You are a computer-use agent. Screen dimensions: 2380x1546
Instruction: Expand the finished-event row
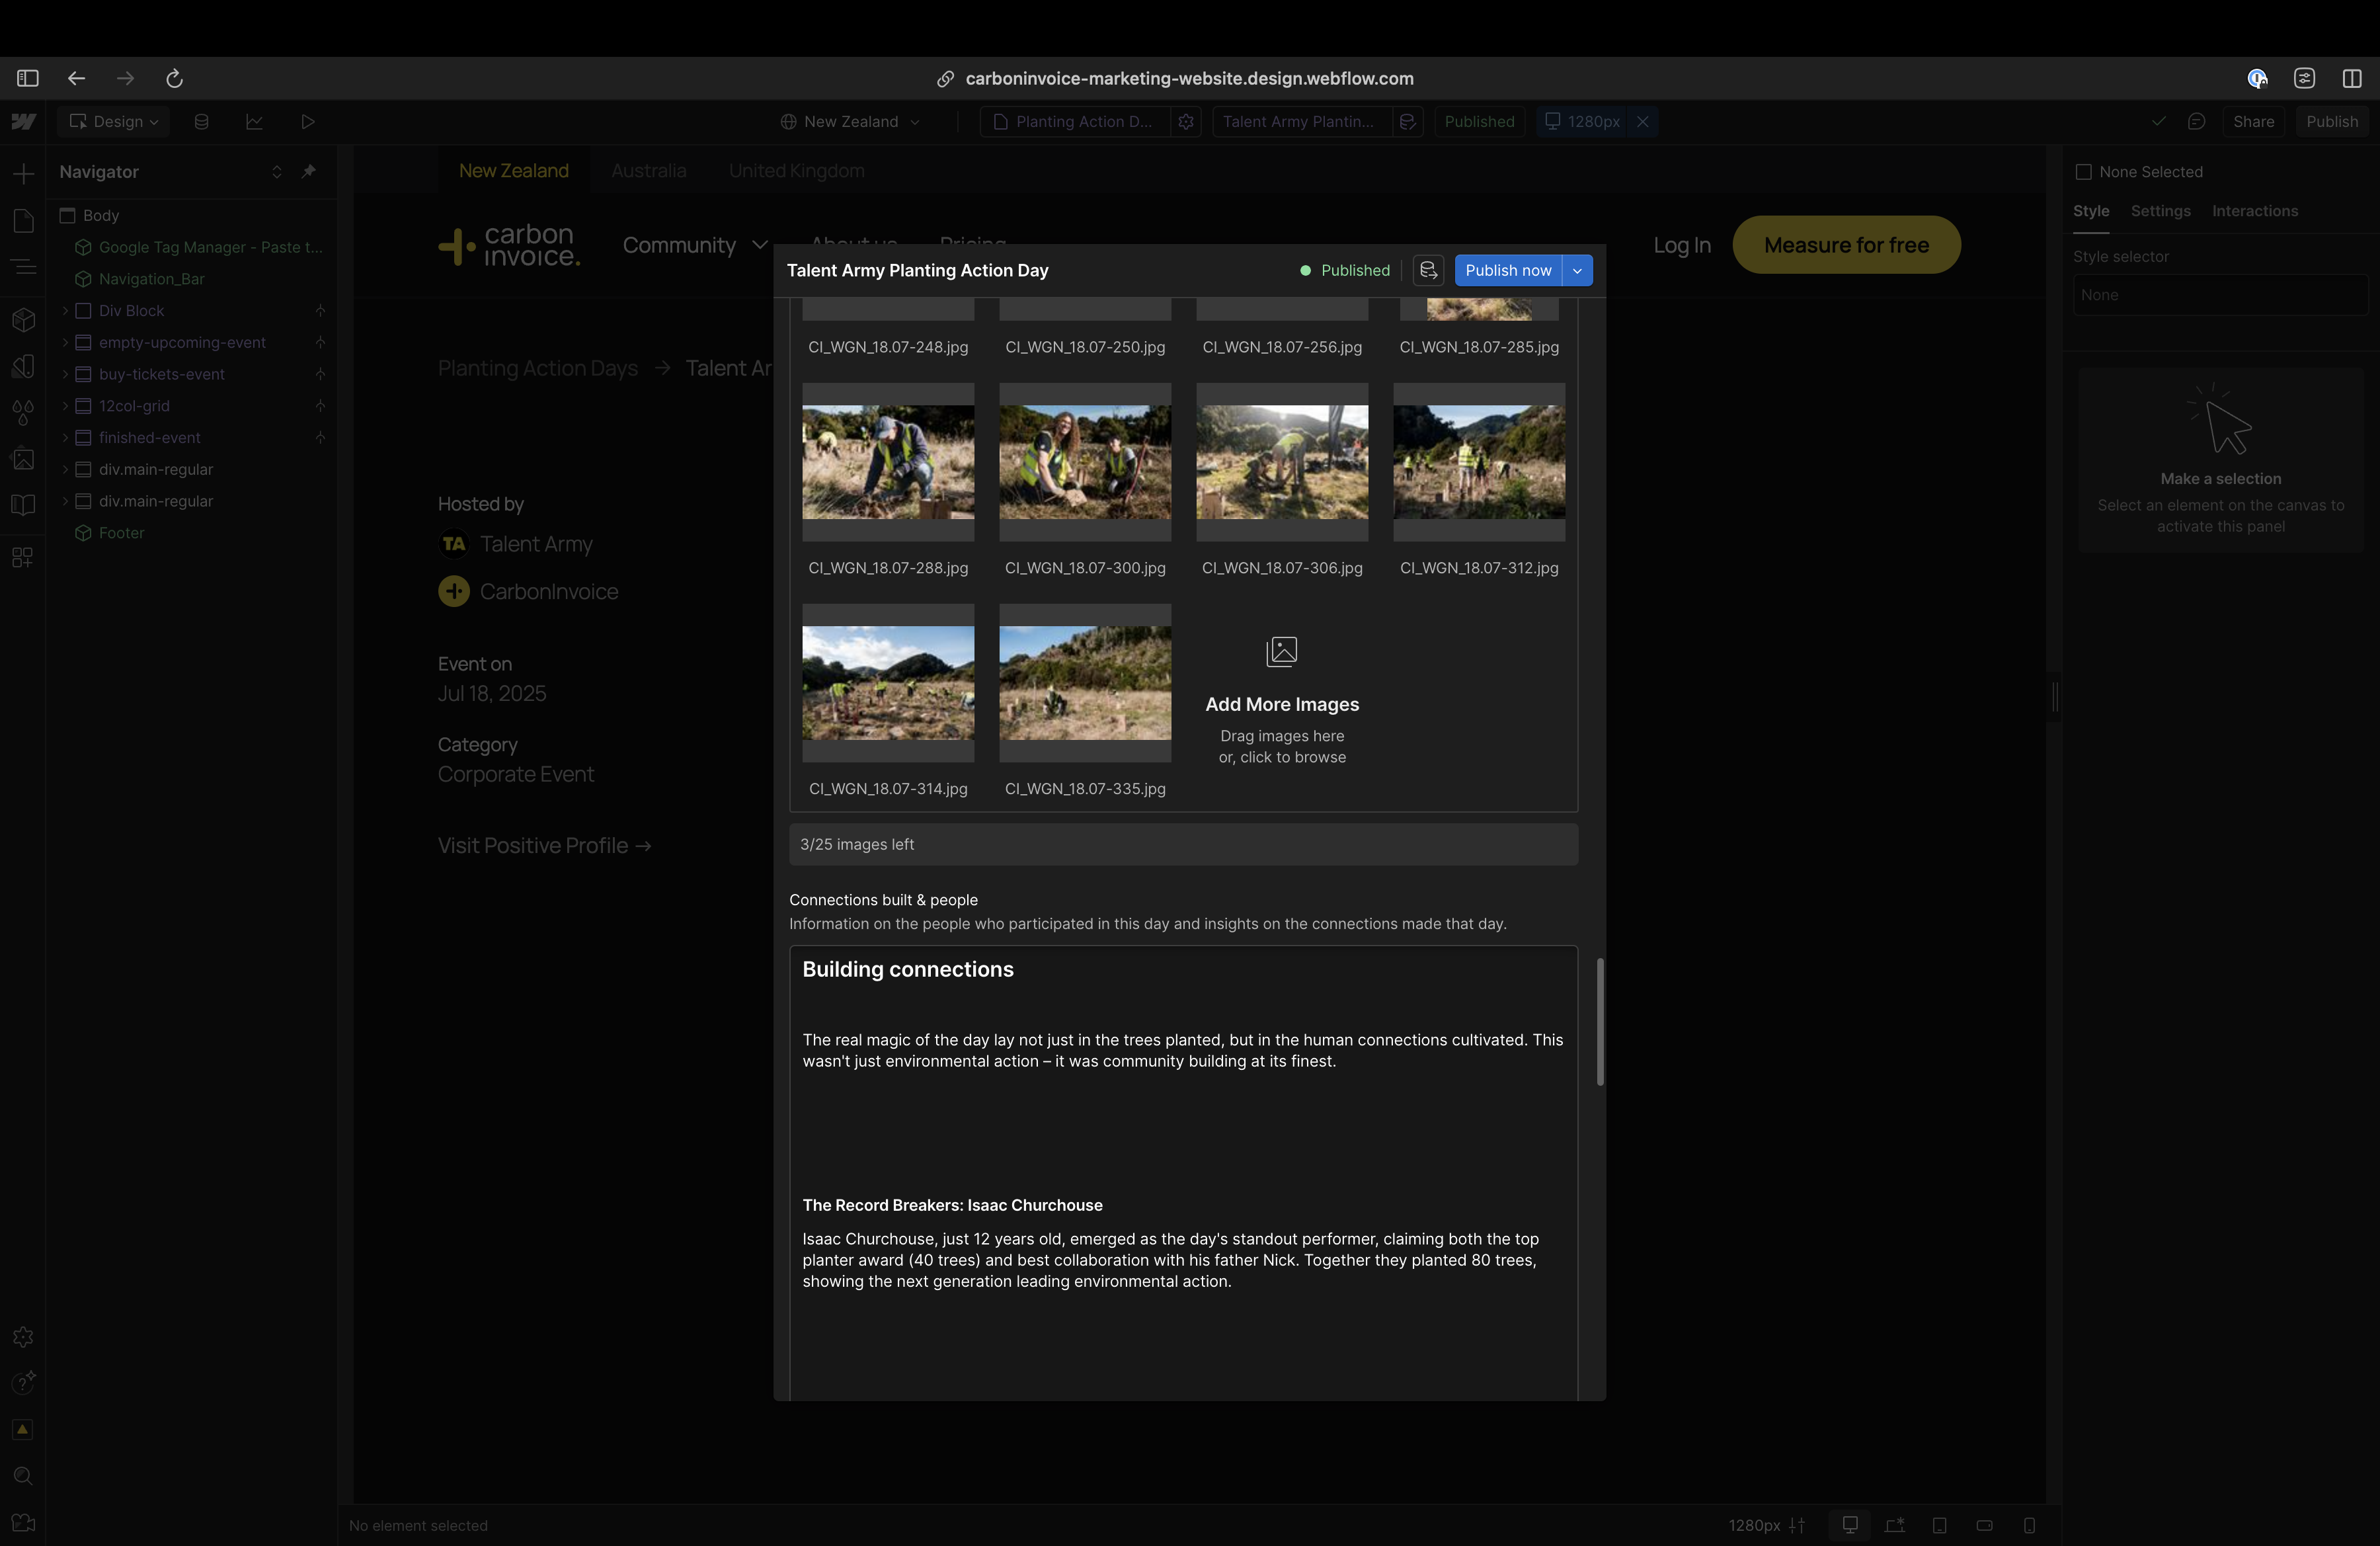pos(65,438)
